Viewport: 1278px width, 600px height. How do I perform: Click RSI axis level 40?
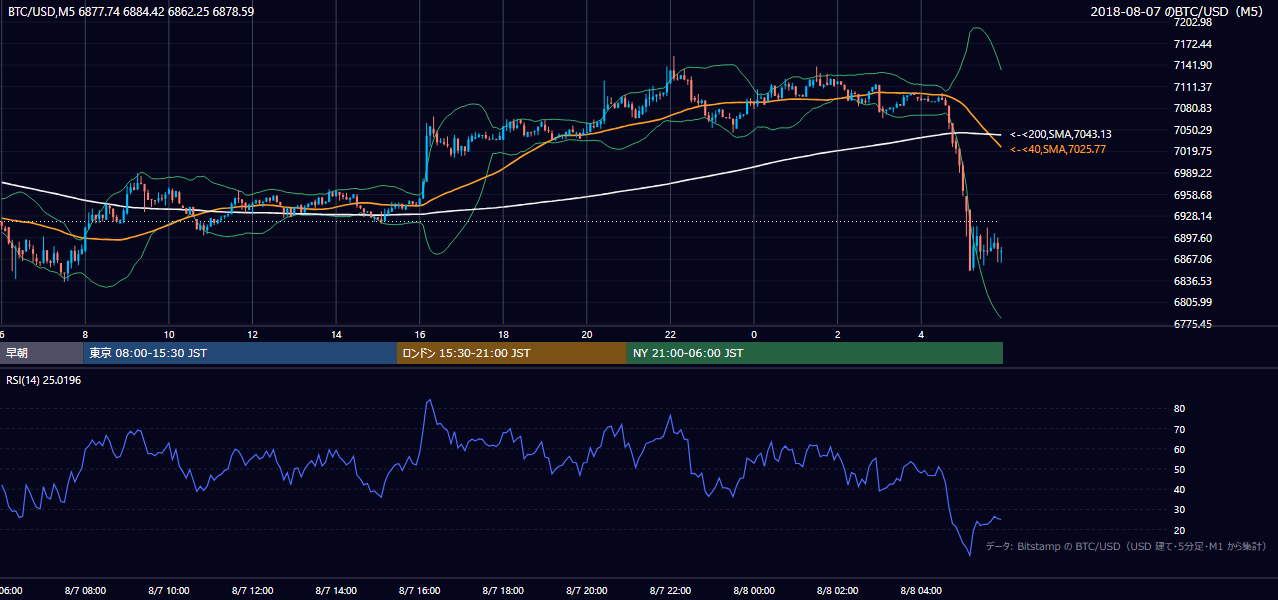click(x=1179, y=489)
